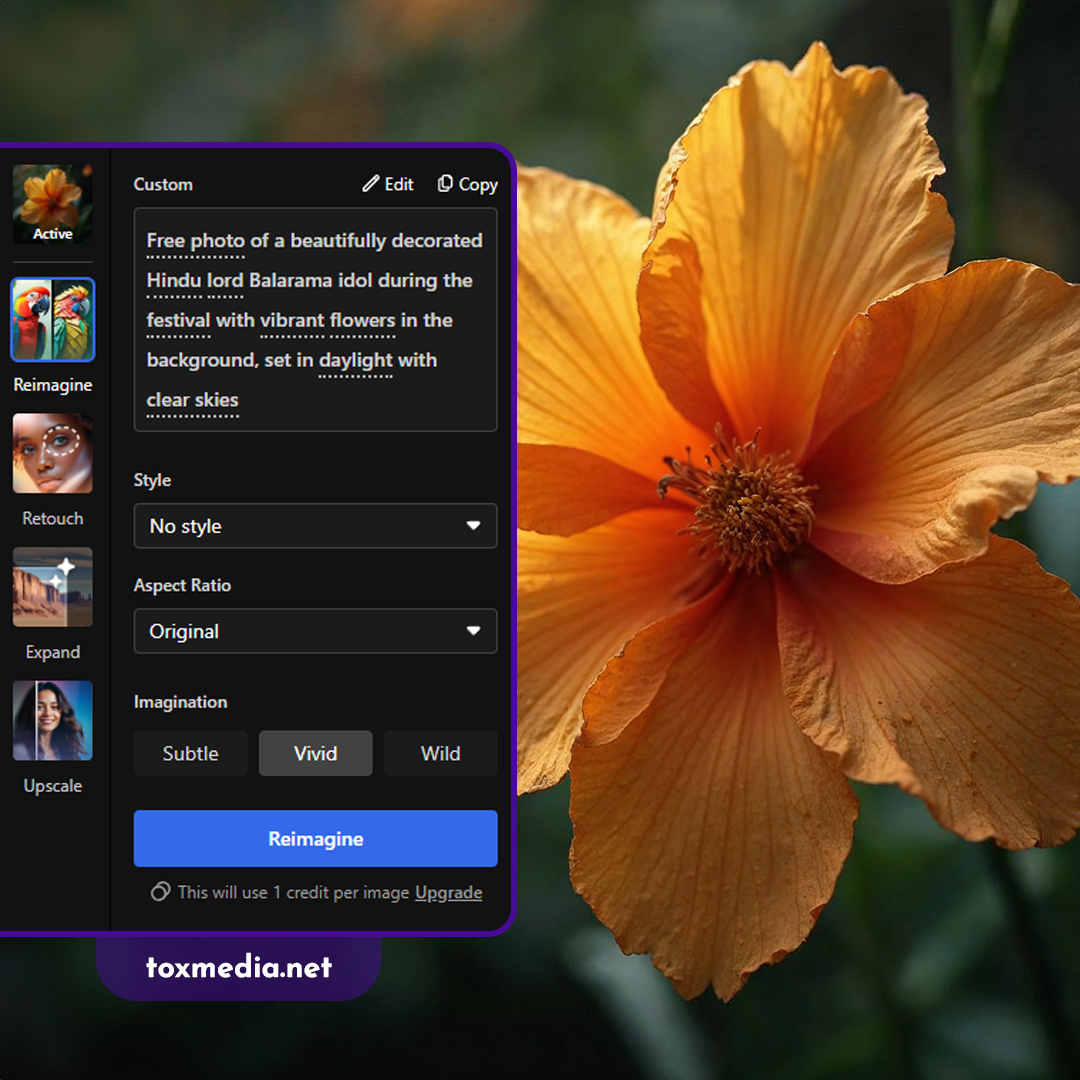The height and width of the screenshot is (1080, 1080).
Task: Click the credit coin icon
Action: (x=160, y=892)
